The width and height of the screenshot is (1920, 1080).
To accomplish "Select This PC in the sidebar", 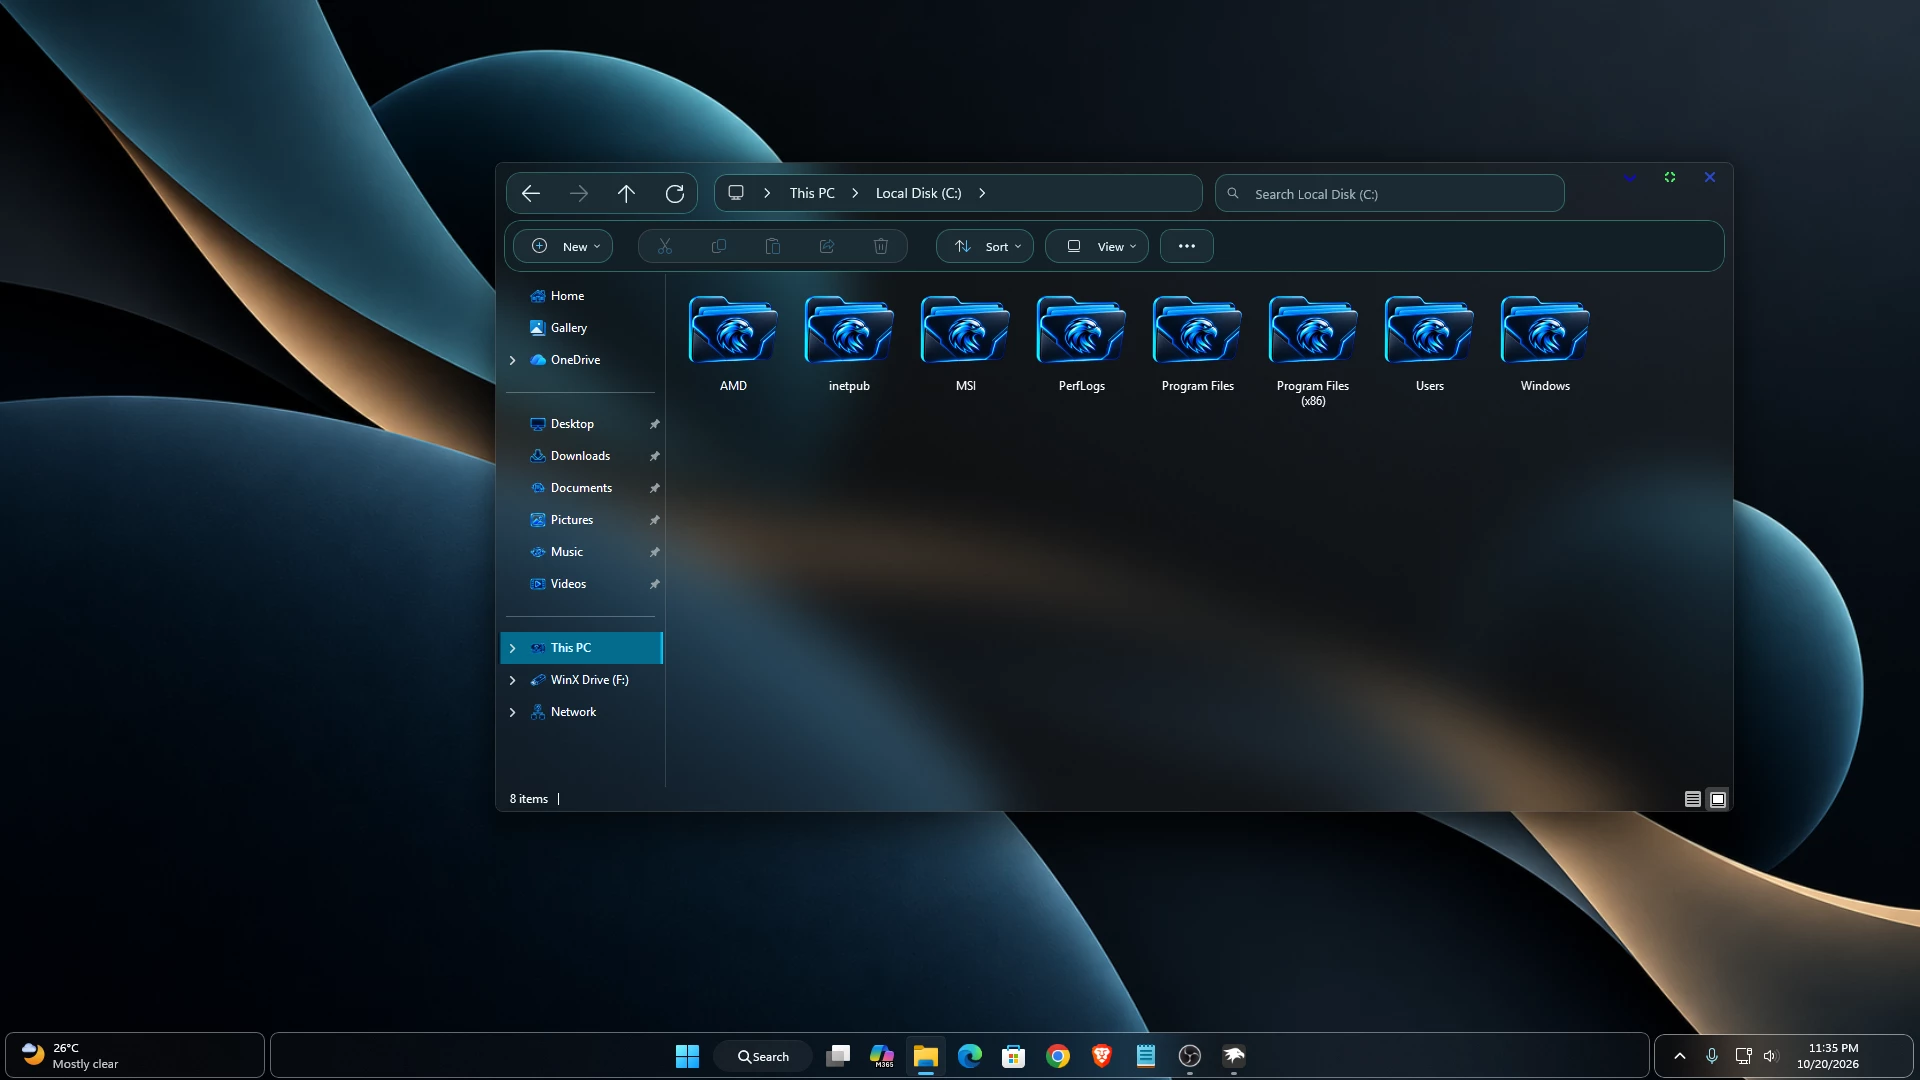I will pos(580,648).
